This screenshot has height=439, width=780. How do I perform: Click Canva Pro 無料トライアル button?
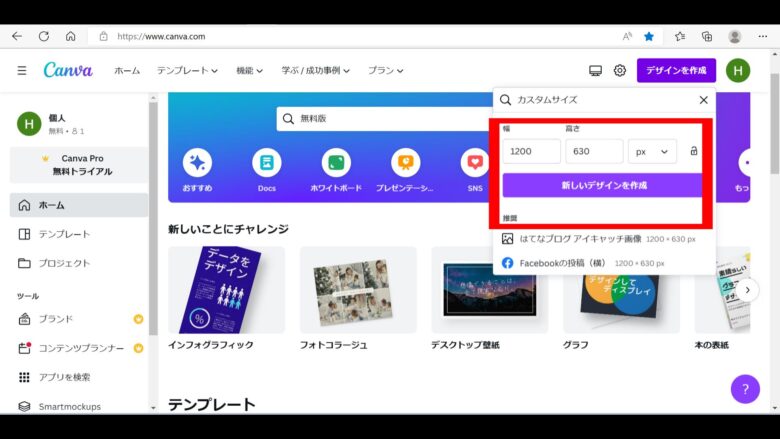click(79, 165)
